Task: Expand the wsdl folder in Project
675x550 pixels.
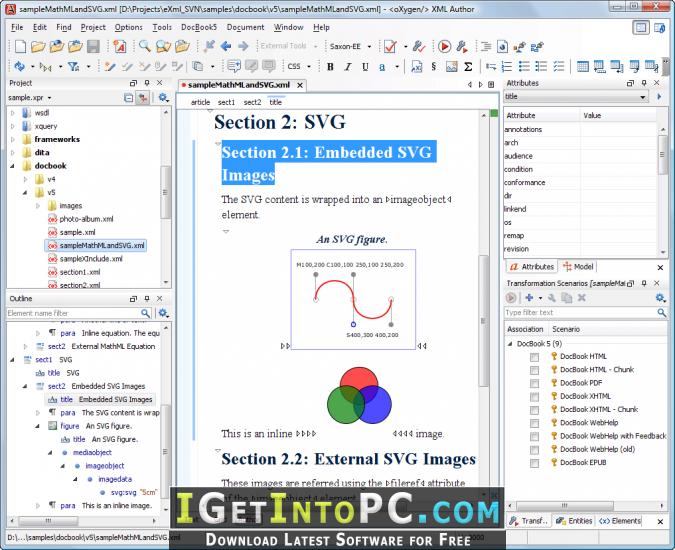Action: [x=13, y=113]
